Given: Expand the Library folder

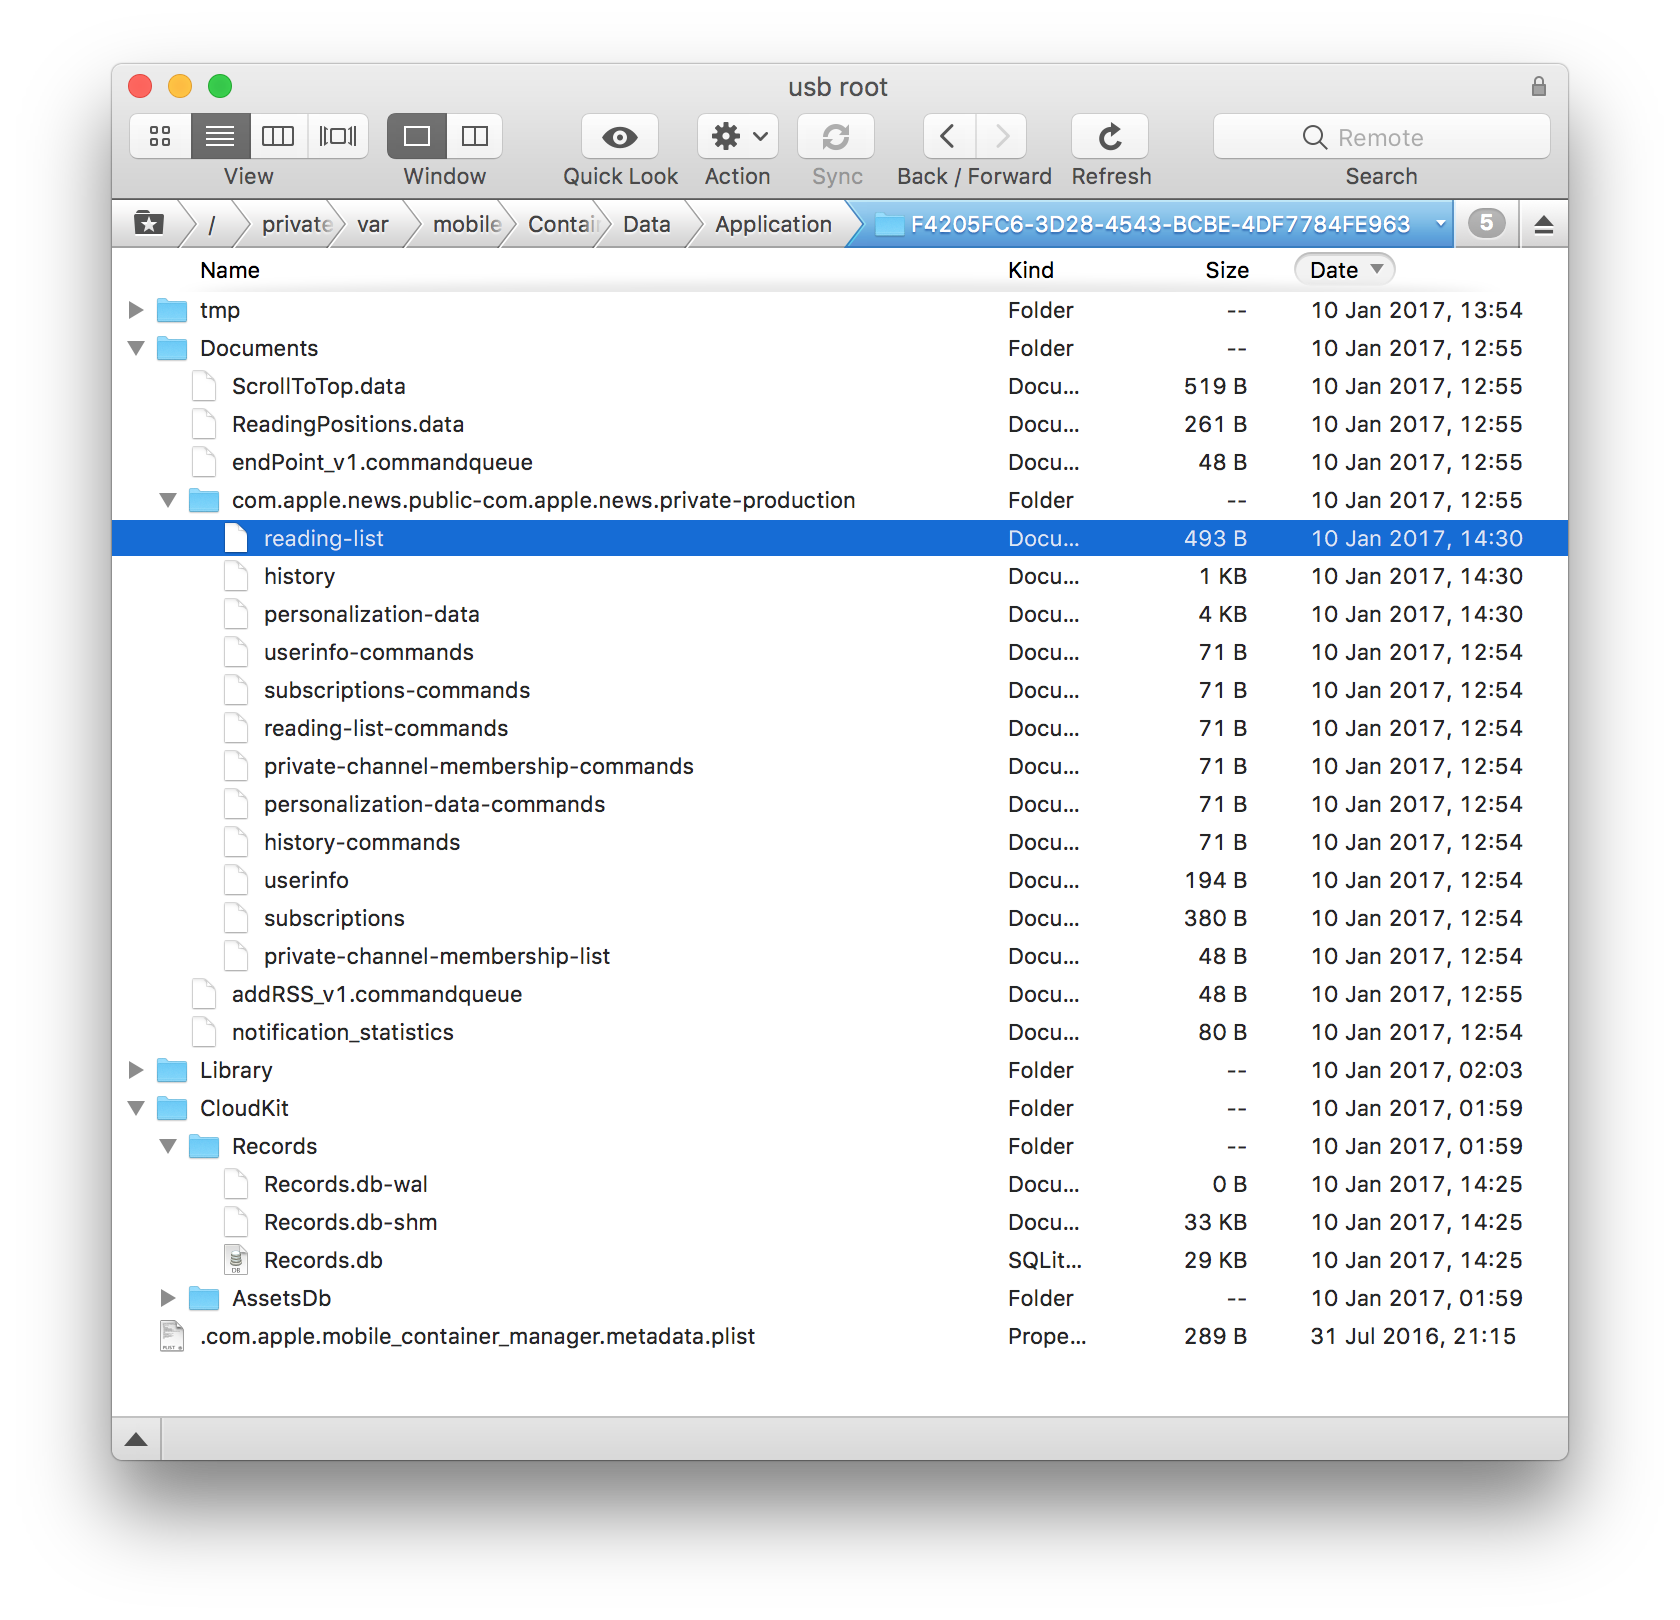Looking at the screenshot, I should 136,1070.
